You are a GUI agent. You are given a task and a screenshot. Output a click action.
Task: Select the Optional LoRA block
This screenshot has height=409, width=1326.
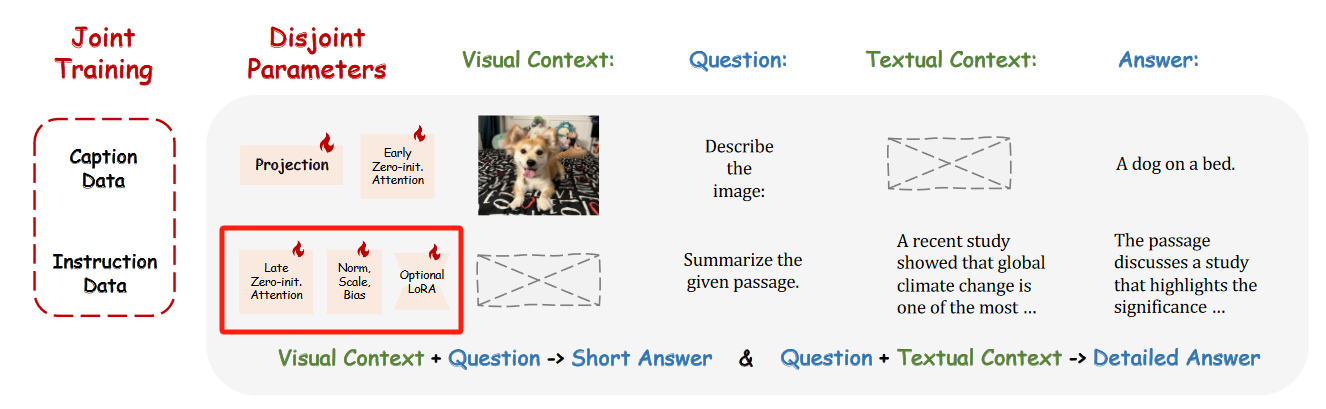pyautogui.click(x=421, y=283)
